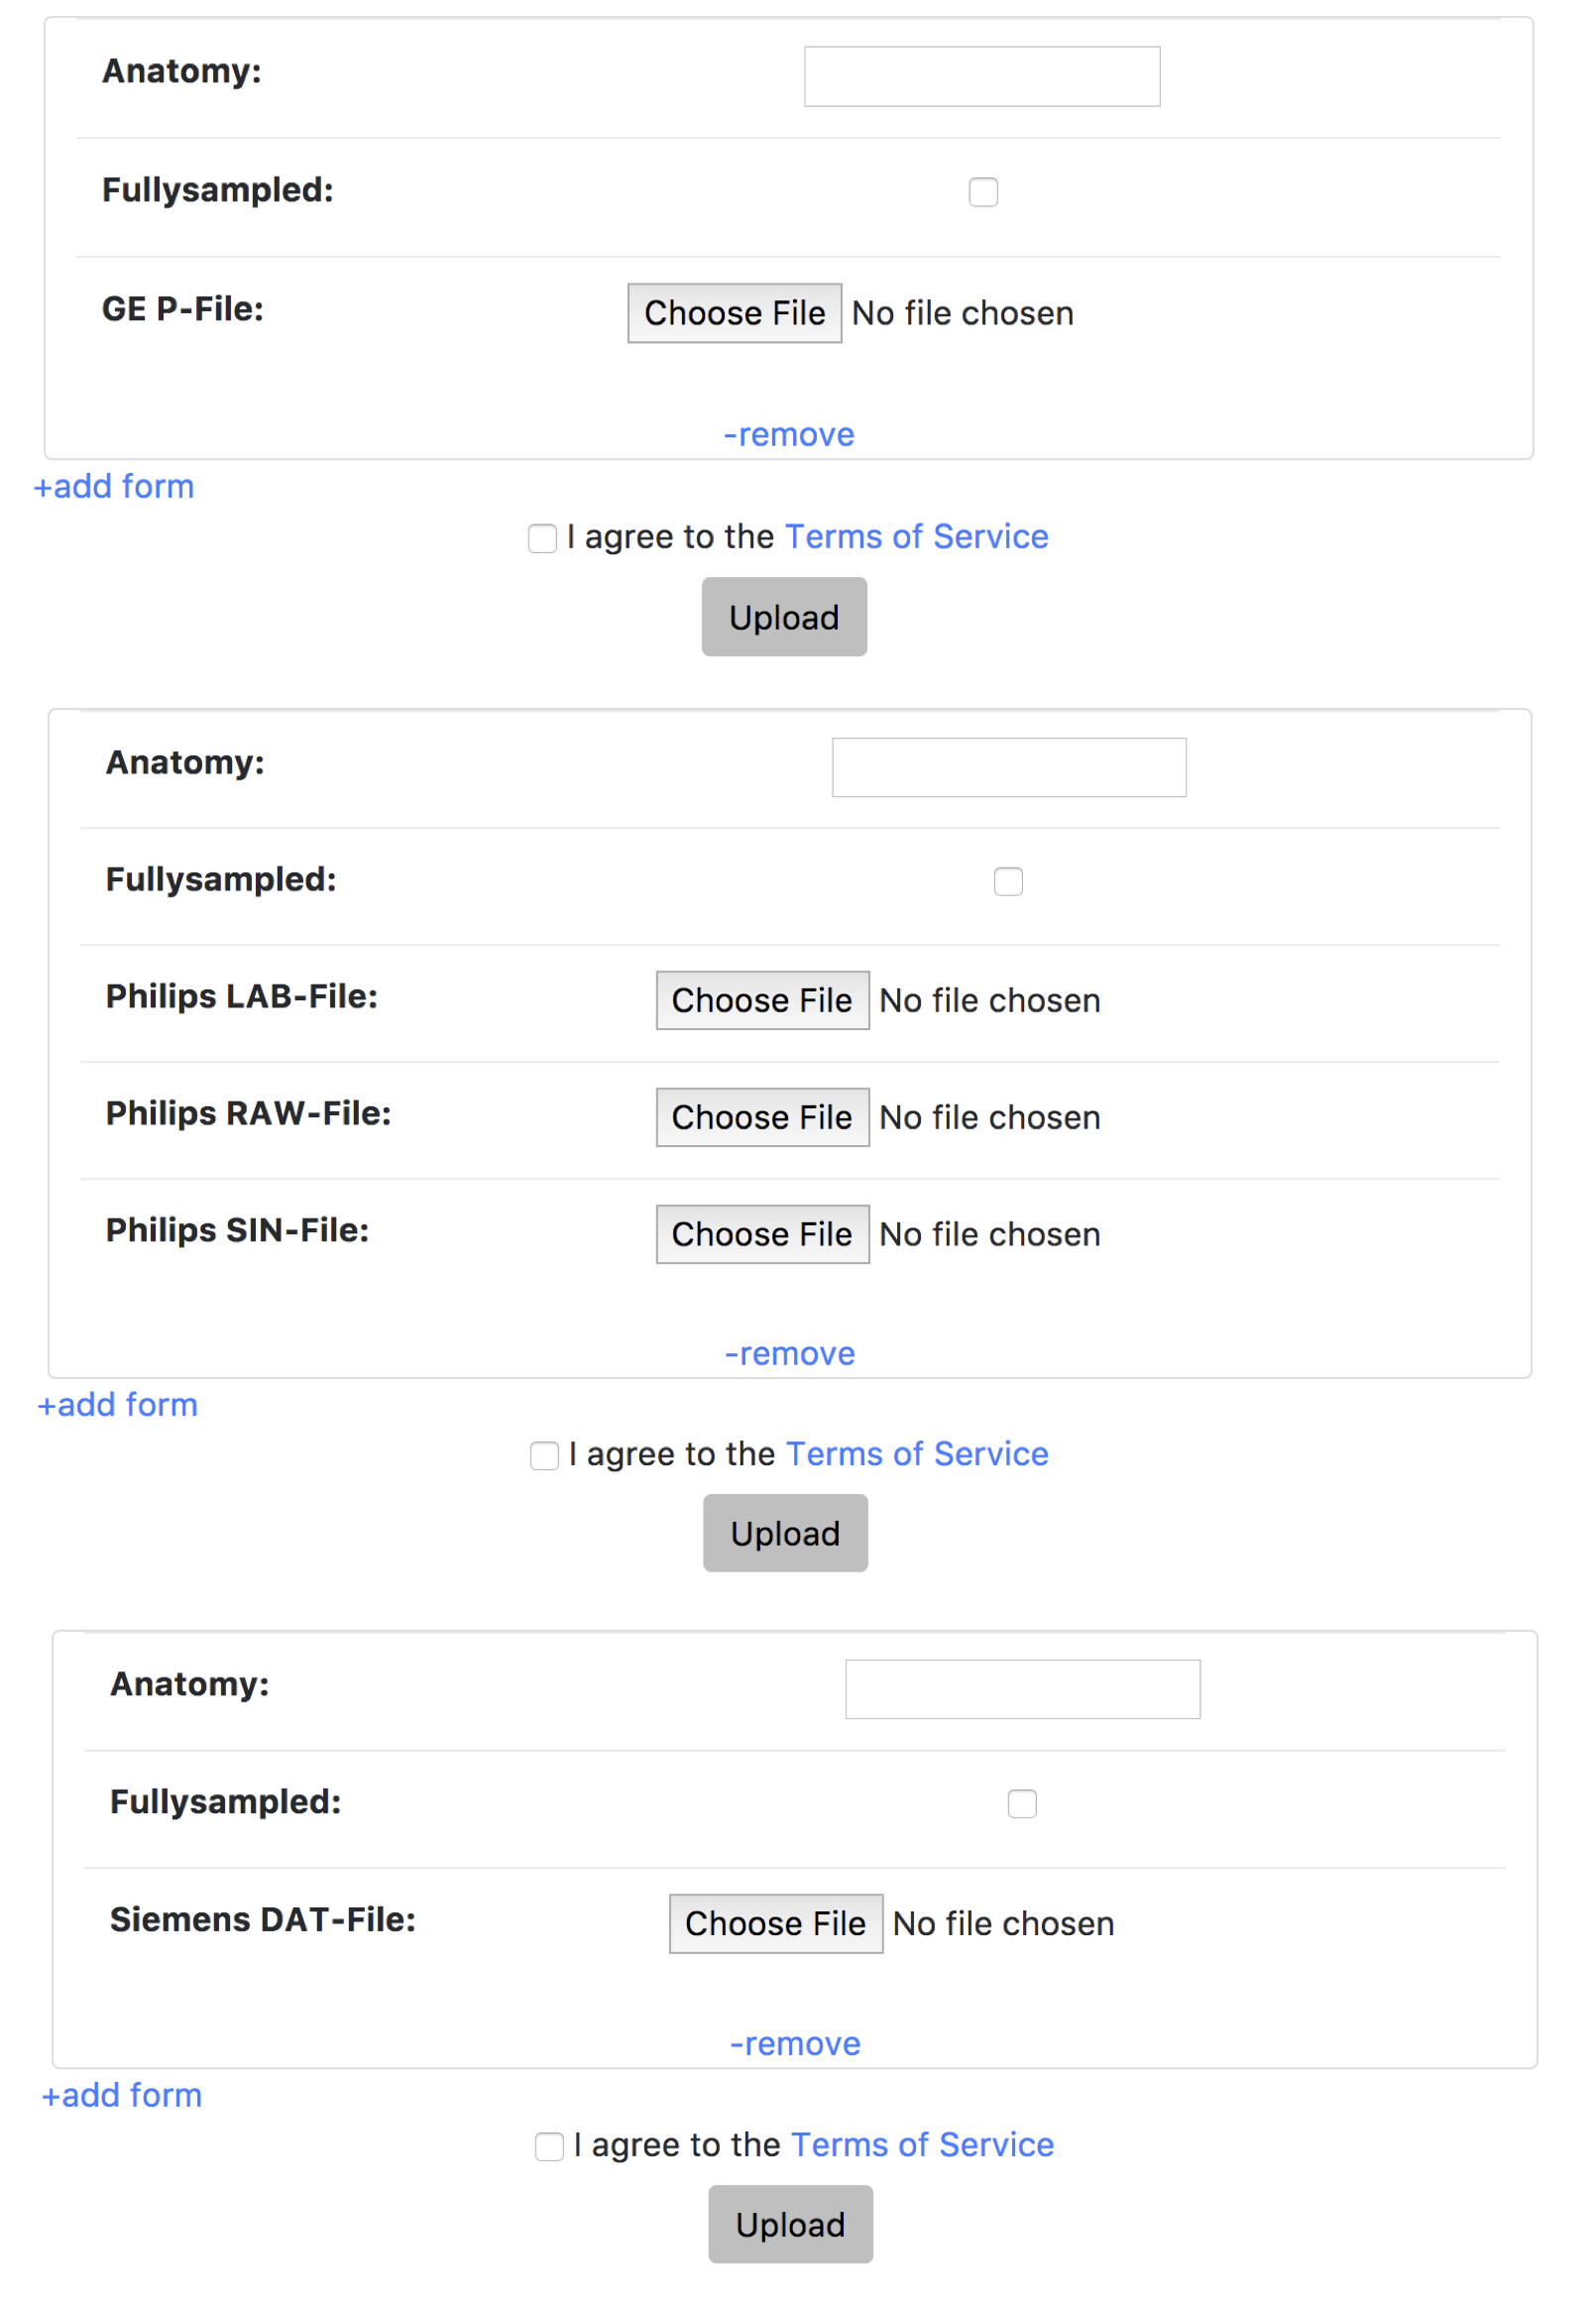
Task: Click the Anatomy field in Philips form
Action: pyautogui.click(x=1008, y=767)
